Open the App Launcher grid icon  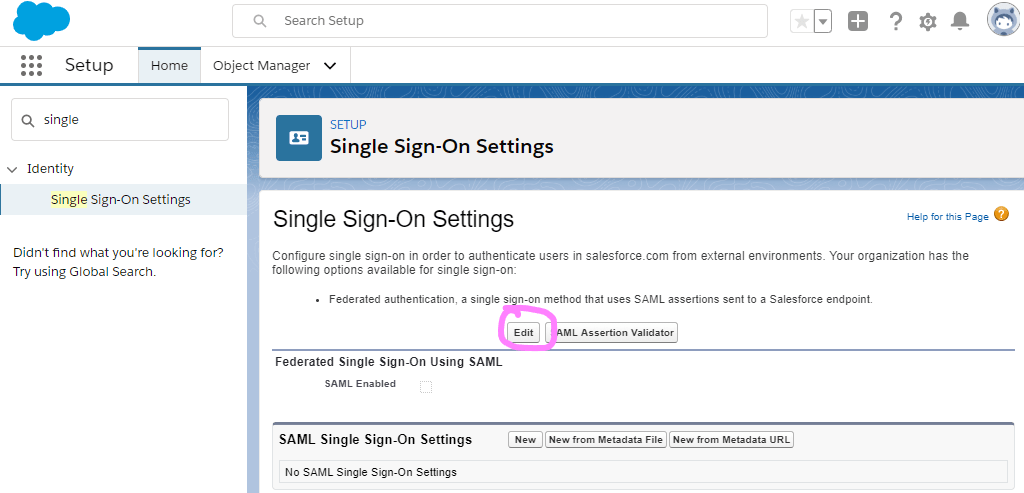coord(31,66)
